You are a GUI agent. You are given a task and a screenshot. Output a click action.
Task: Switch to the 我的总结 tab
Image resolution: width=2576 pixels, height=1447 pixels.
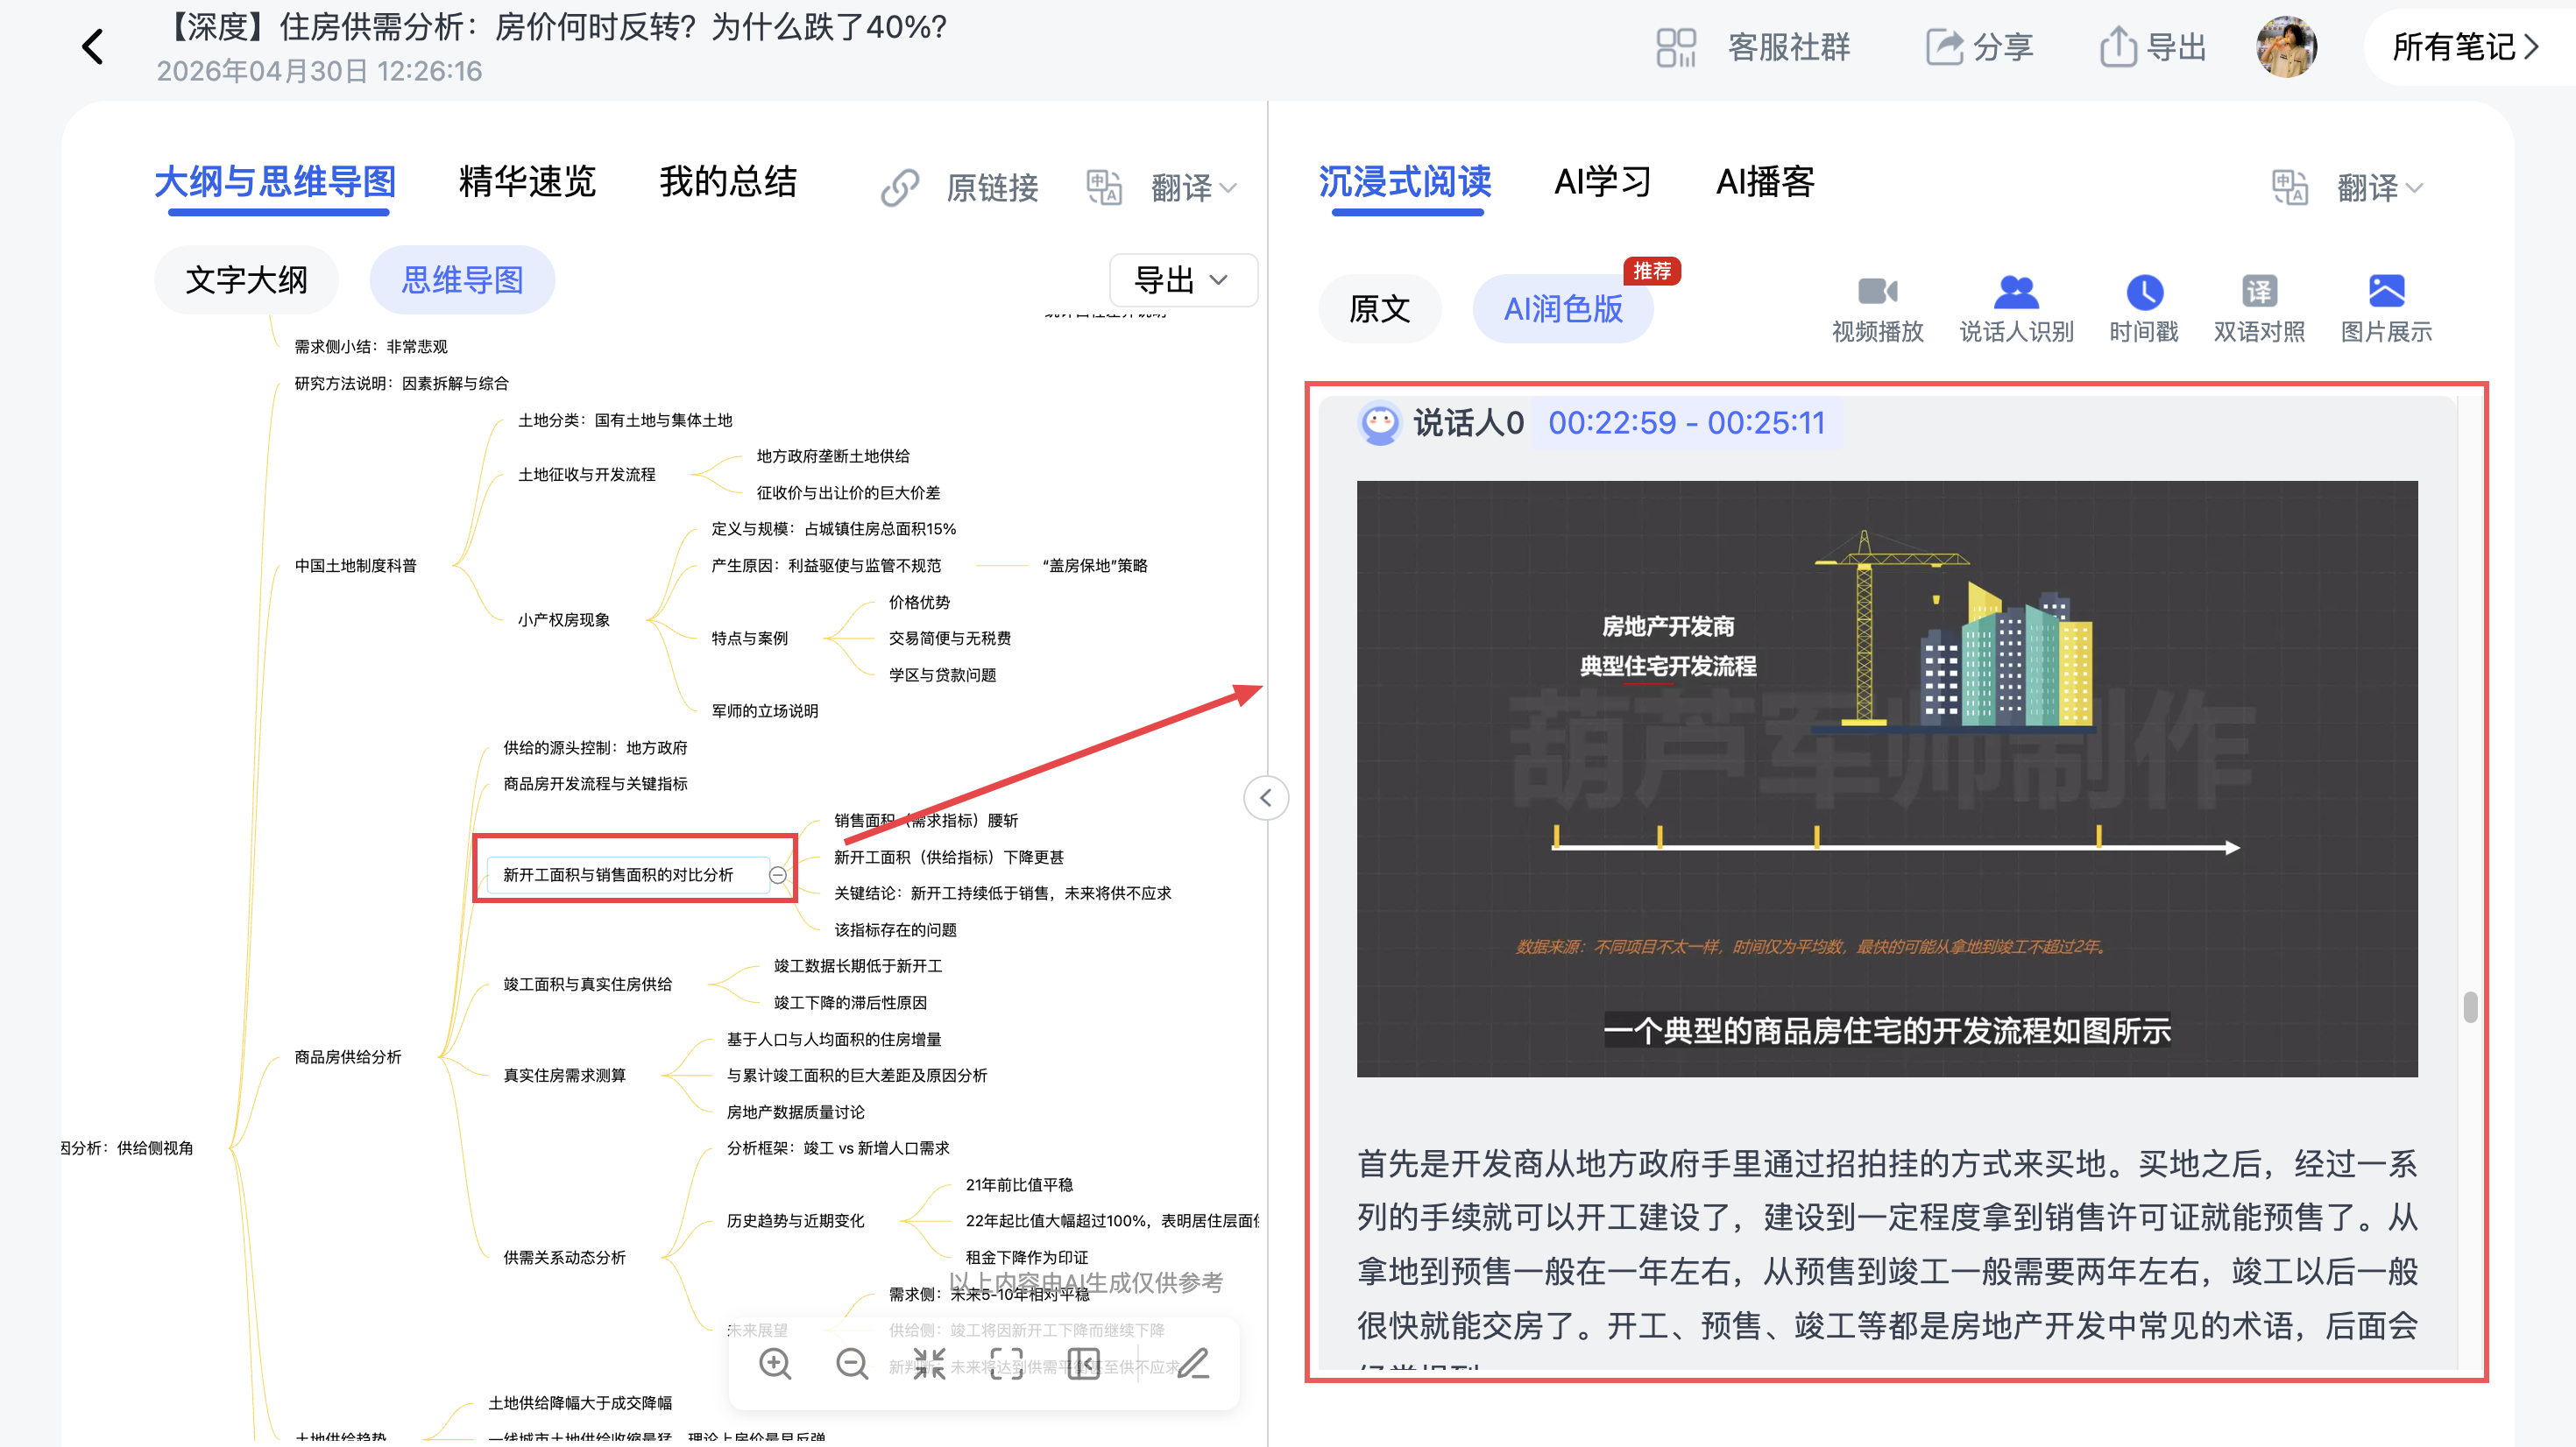(x=728, y=182)
